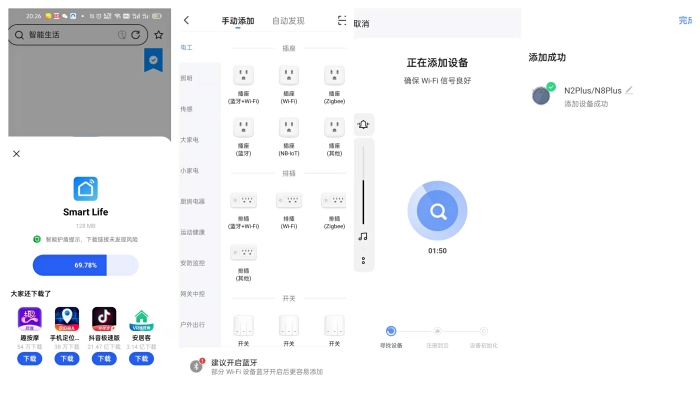Viewport: 700px width, 393px height.
Task: Open the volume panel more dots
Action: [x=363, y=260]
